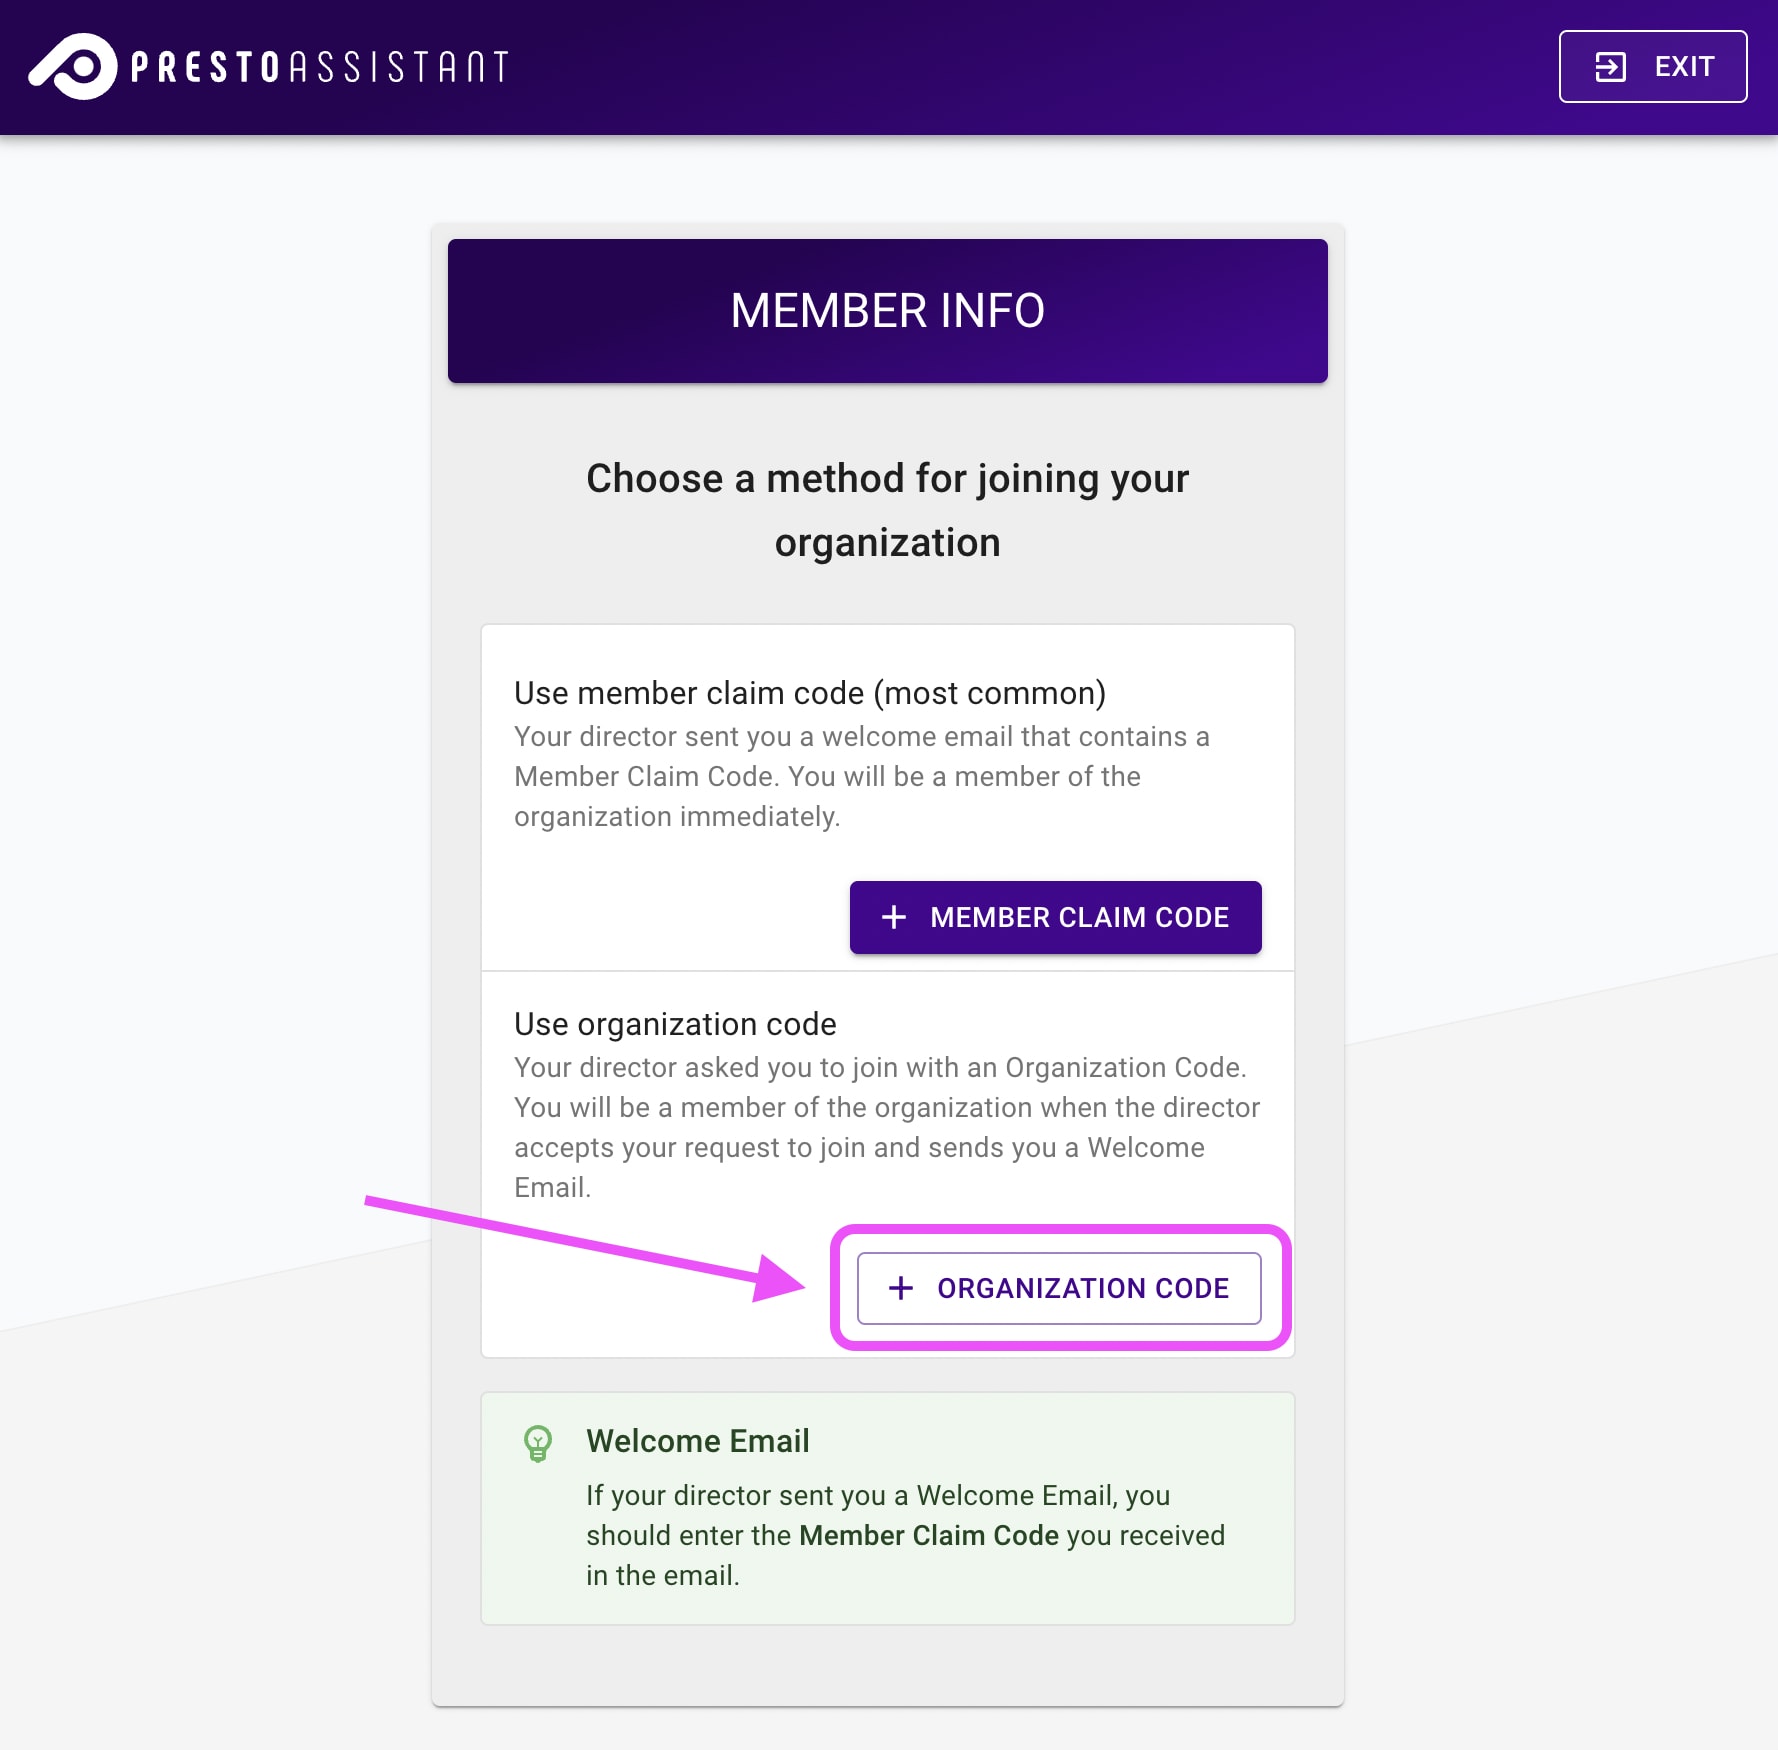
Task: Click the Use member claim code section title
Action: (x=808, y=692)
